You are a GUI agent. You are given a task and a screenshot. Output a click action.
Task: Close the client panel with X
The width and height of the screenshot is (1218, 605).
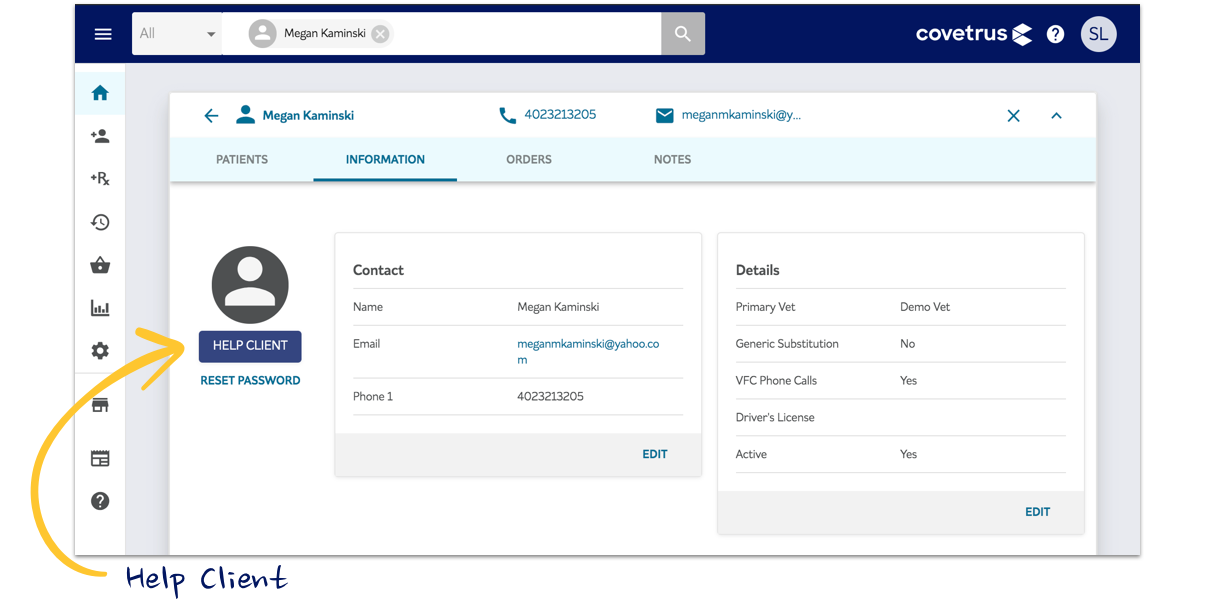1013,116
